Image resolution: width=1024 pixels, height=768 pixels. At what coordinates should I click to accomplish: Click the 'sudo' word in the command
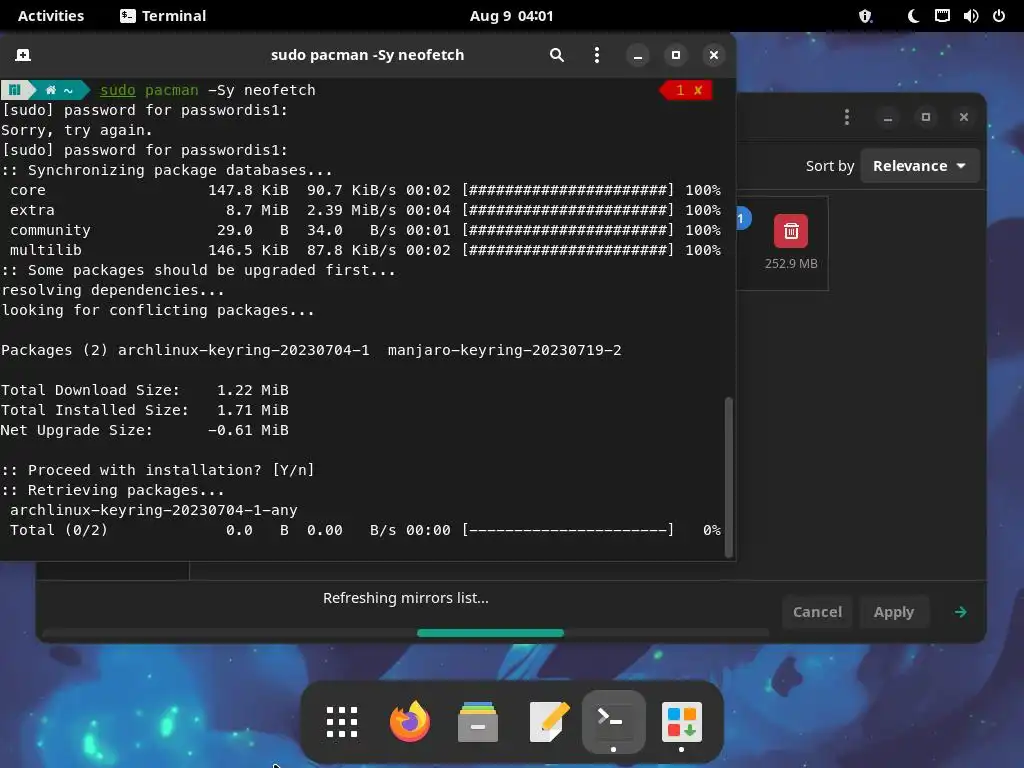point(118,90)
